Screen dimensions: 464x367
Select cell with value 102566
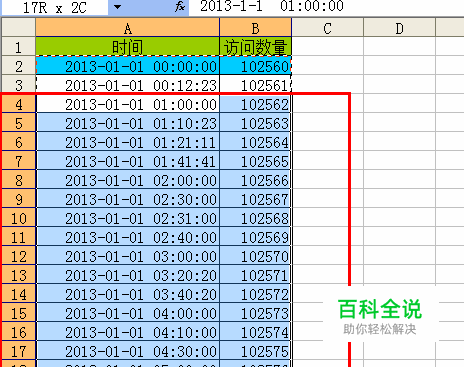pos(256,180)
